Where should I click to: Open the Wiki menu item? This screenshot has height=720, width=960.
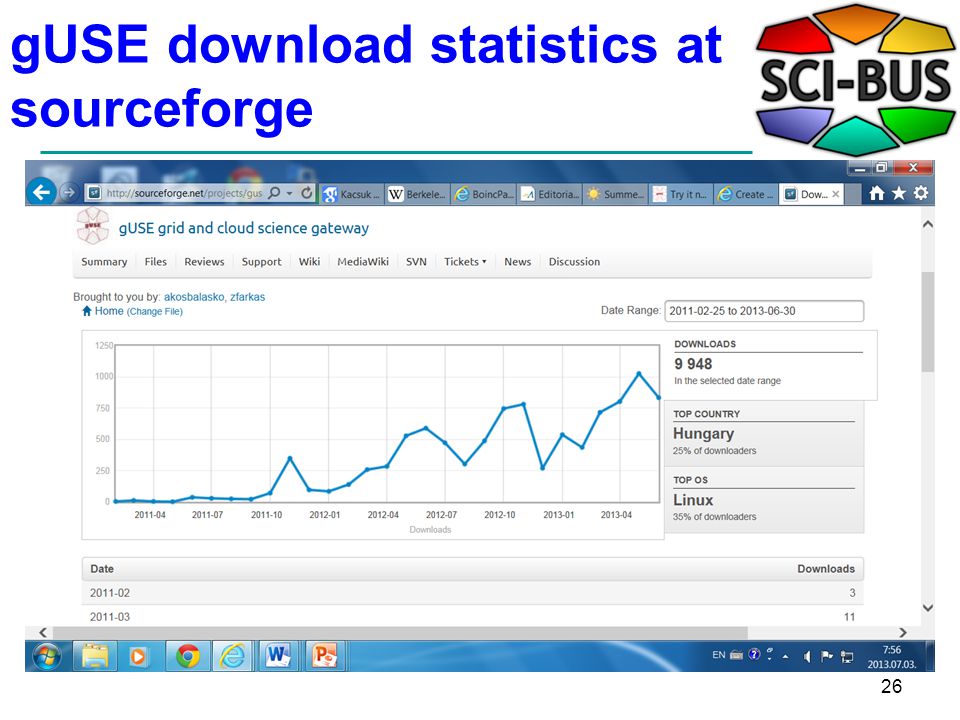click(x=309, y=261)
